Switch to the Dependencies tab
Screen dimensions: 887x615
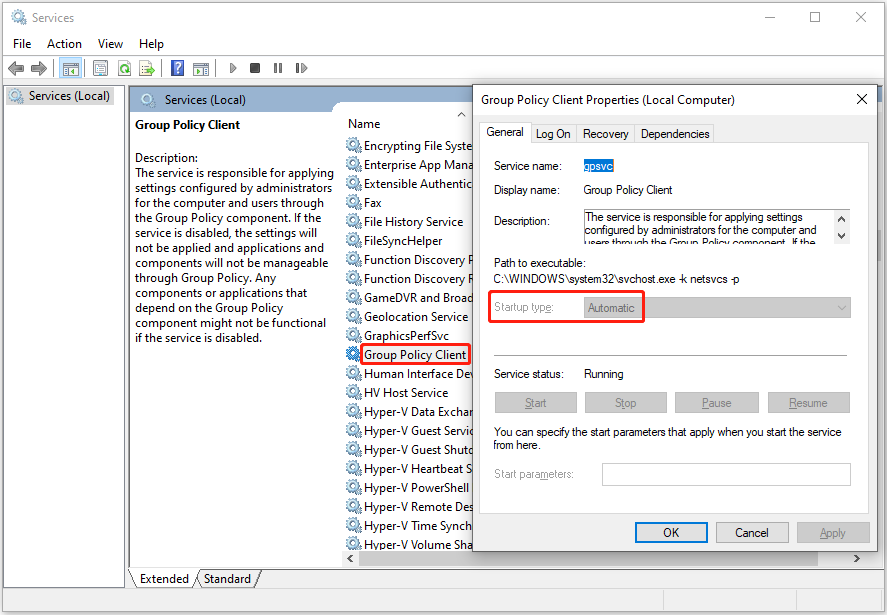pos(675,134)
